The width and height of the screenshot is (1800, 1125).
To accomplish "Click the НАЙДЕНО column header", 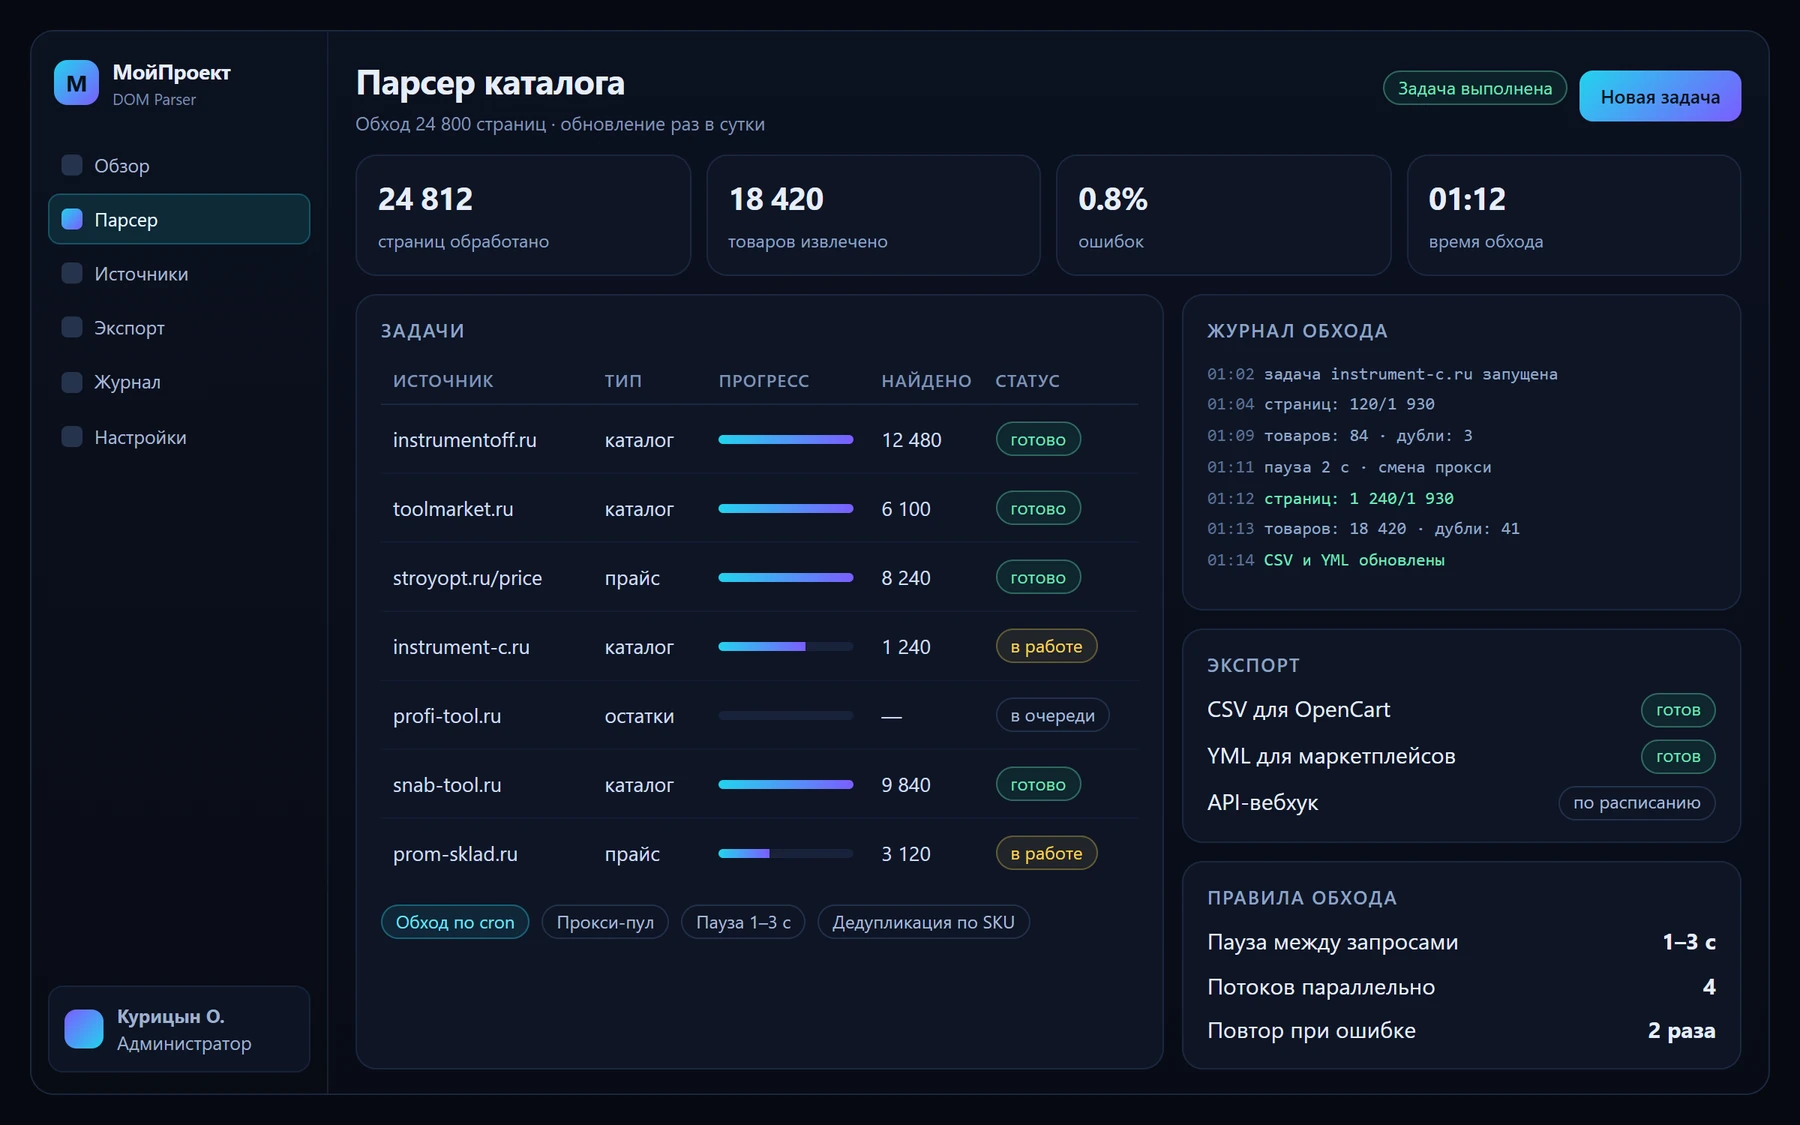I will pyautogui.click(x=926, y=380).
